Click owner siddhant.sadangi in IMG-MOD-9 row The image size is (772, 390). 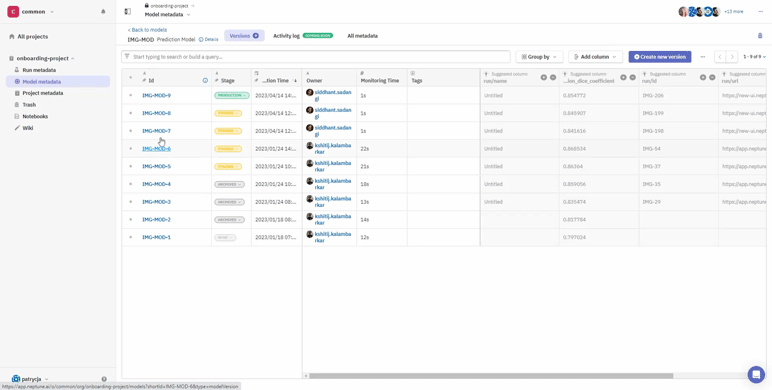click(333, 96)
